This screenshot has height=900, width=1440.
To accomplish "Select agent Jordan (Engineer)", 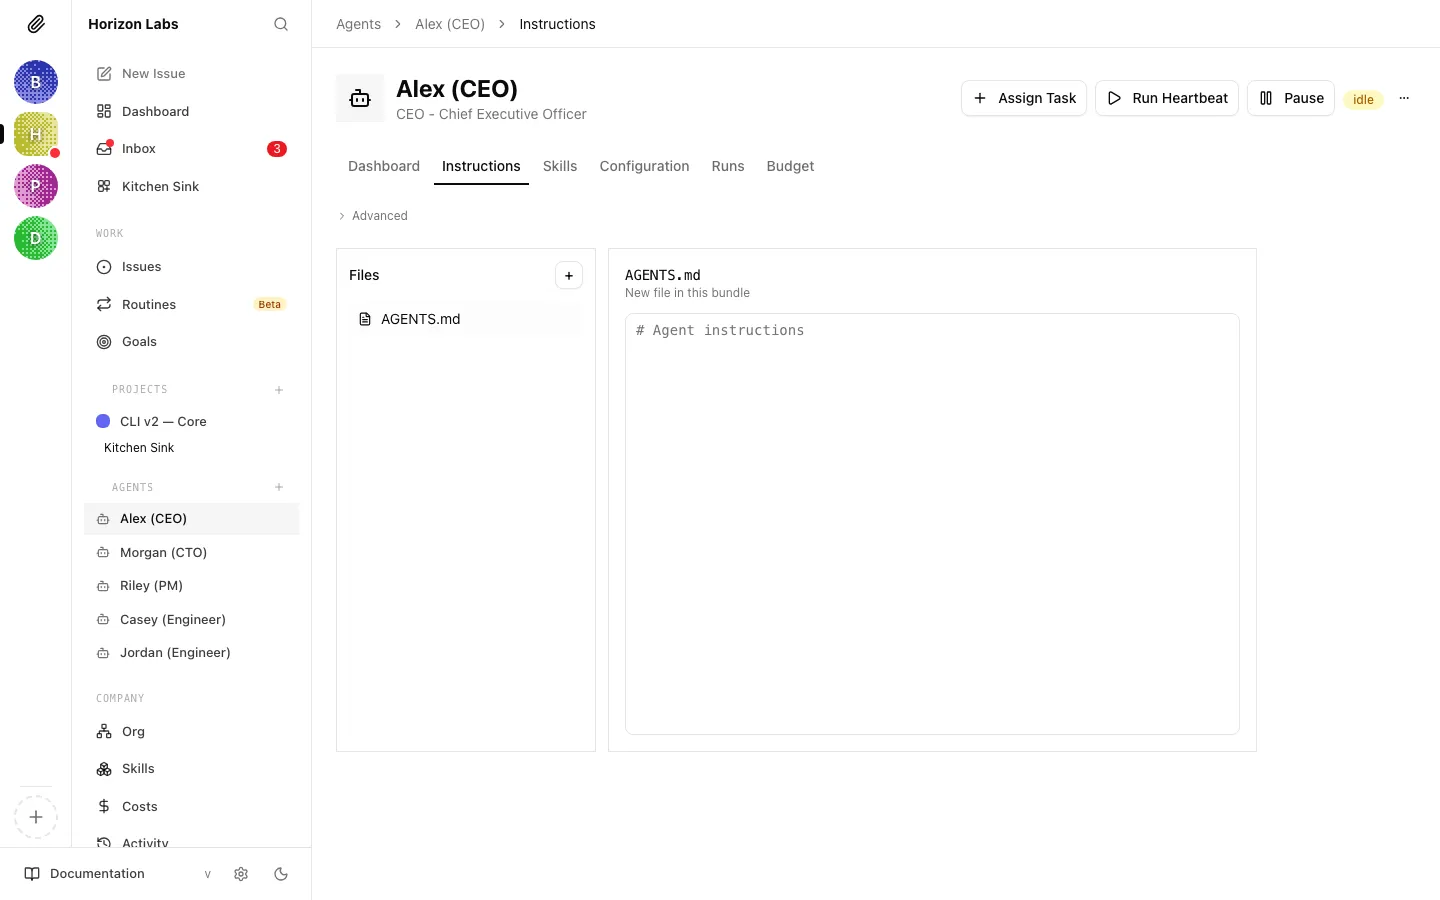I will coord(191,653).
